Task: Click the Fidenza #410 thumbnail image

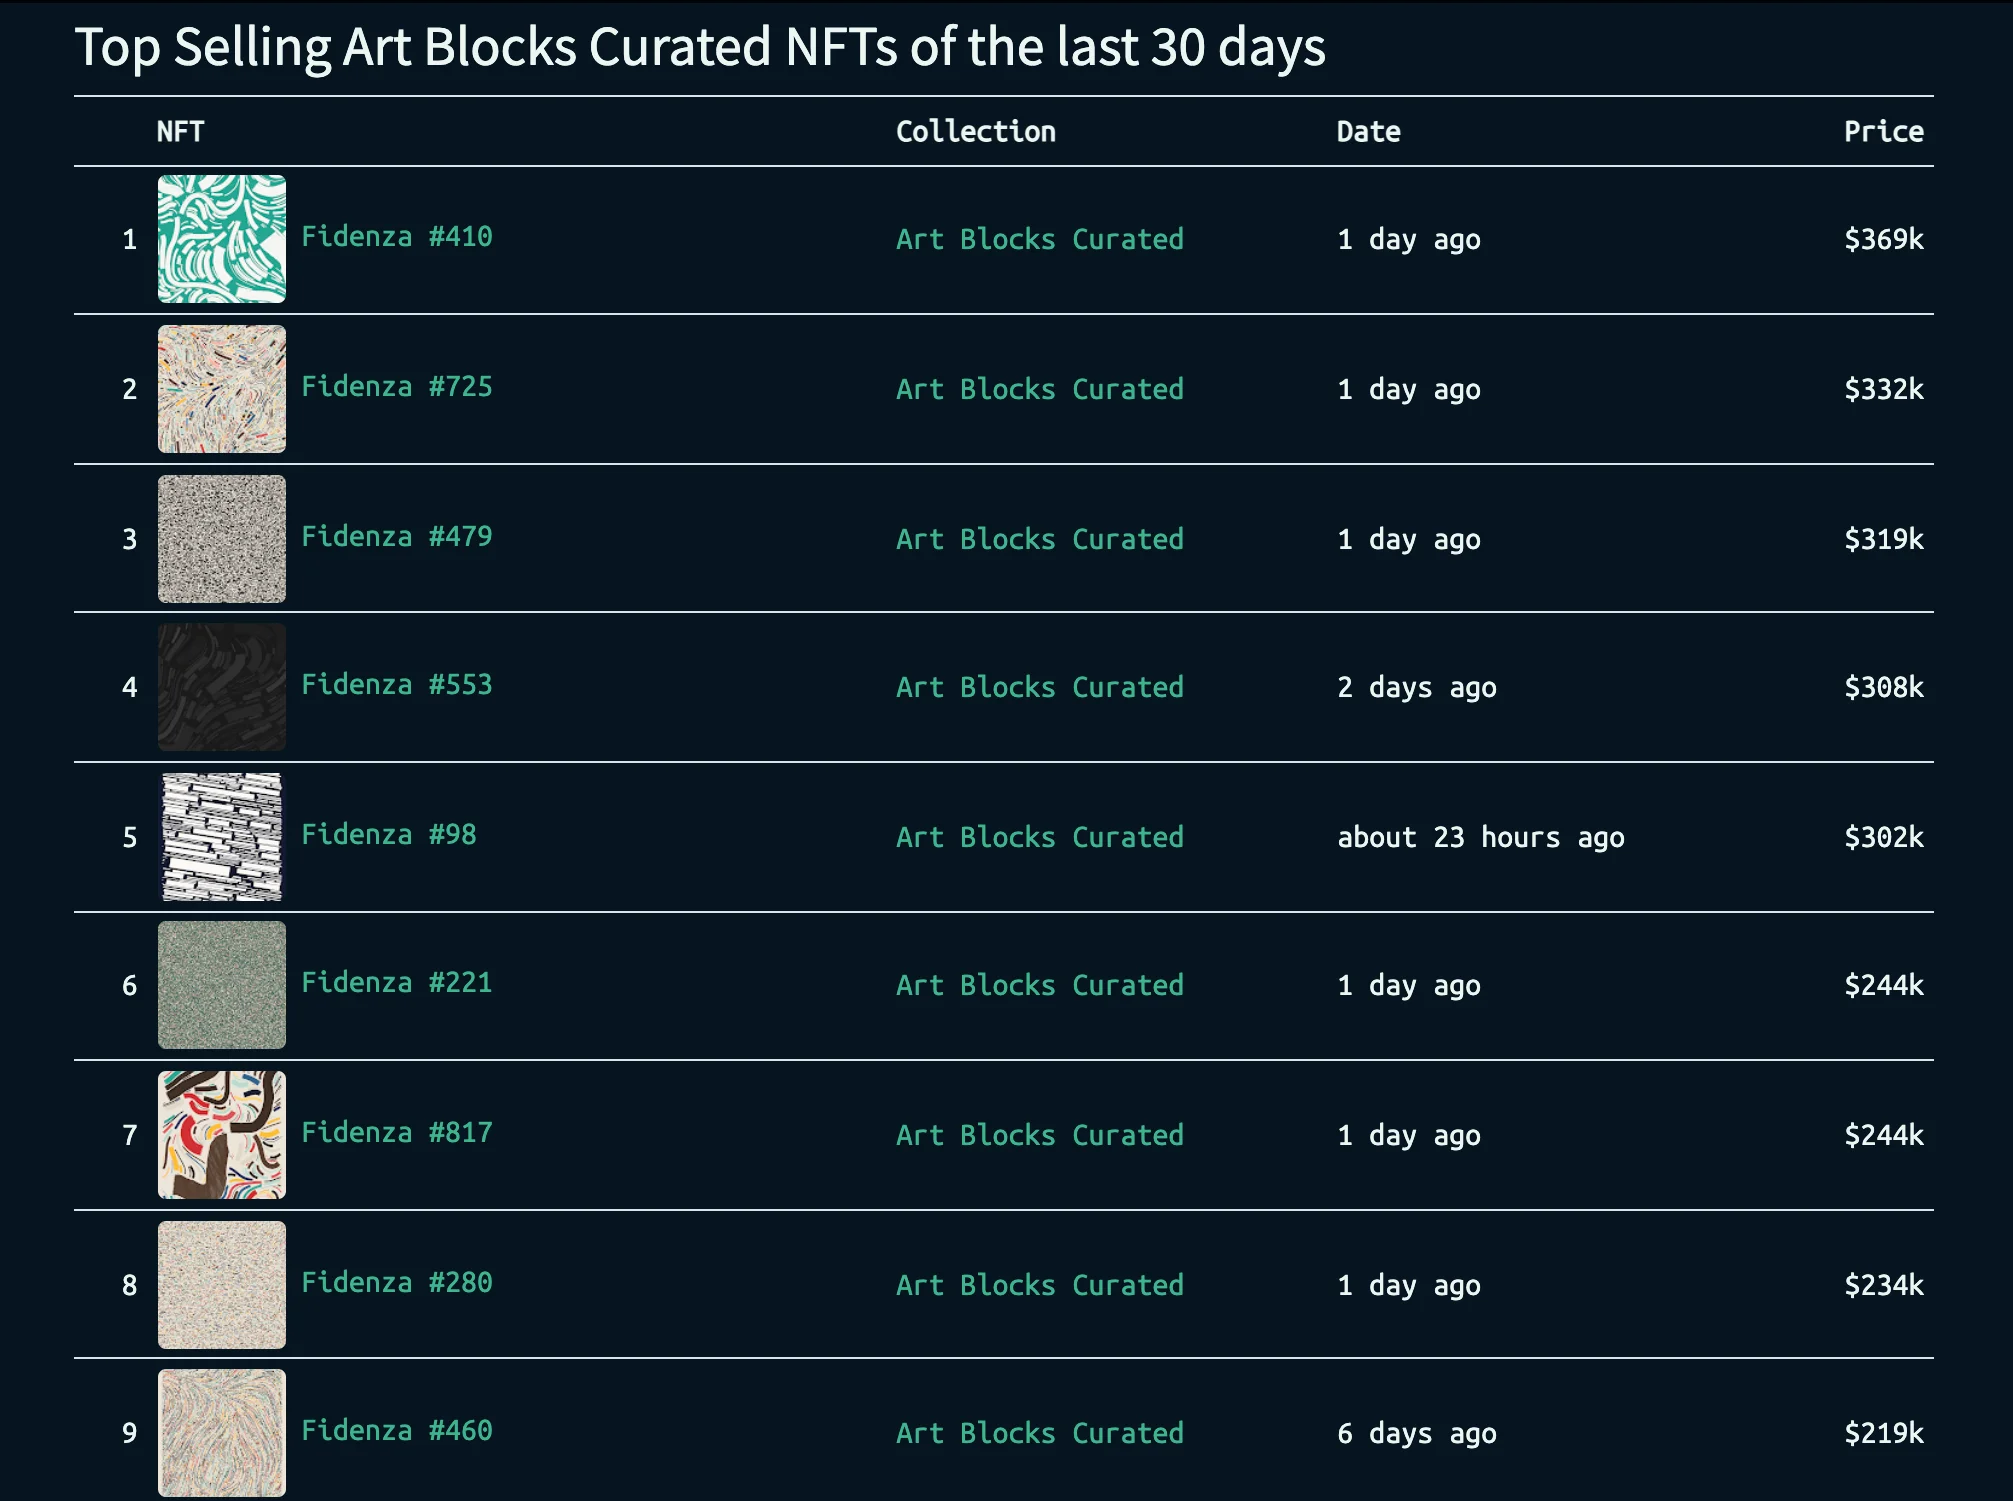Action: pyautogui.click(x=221, y=239)
